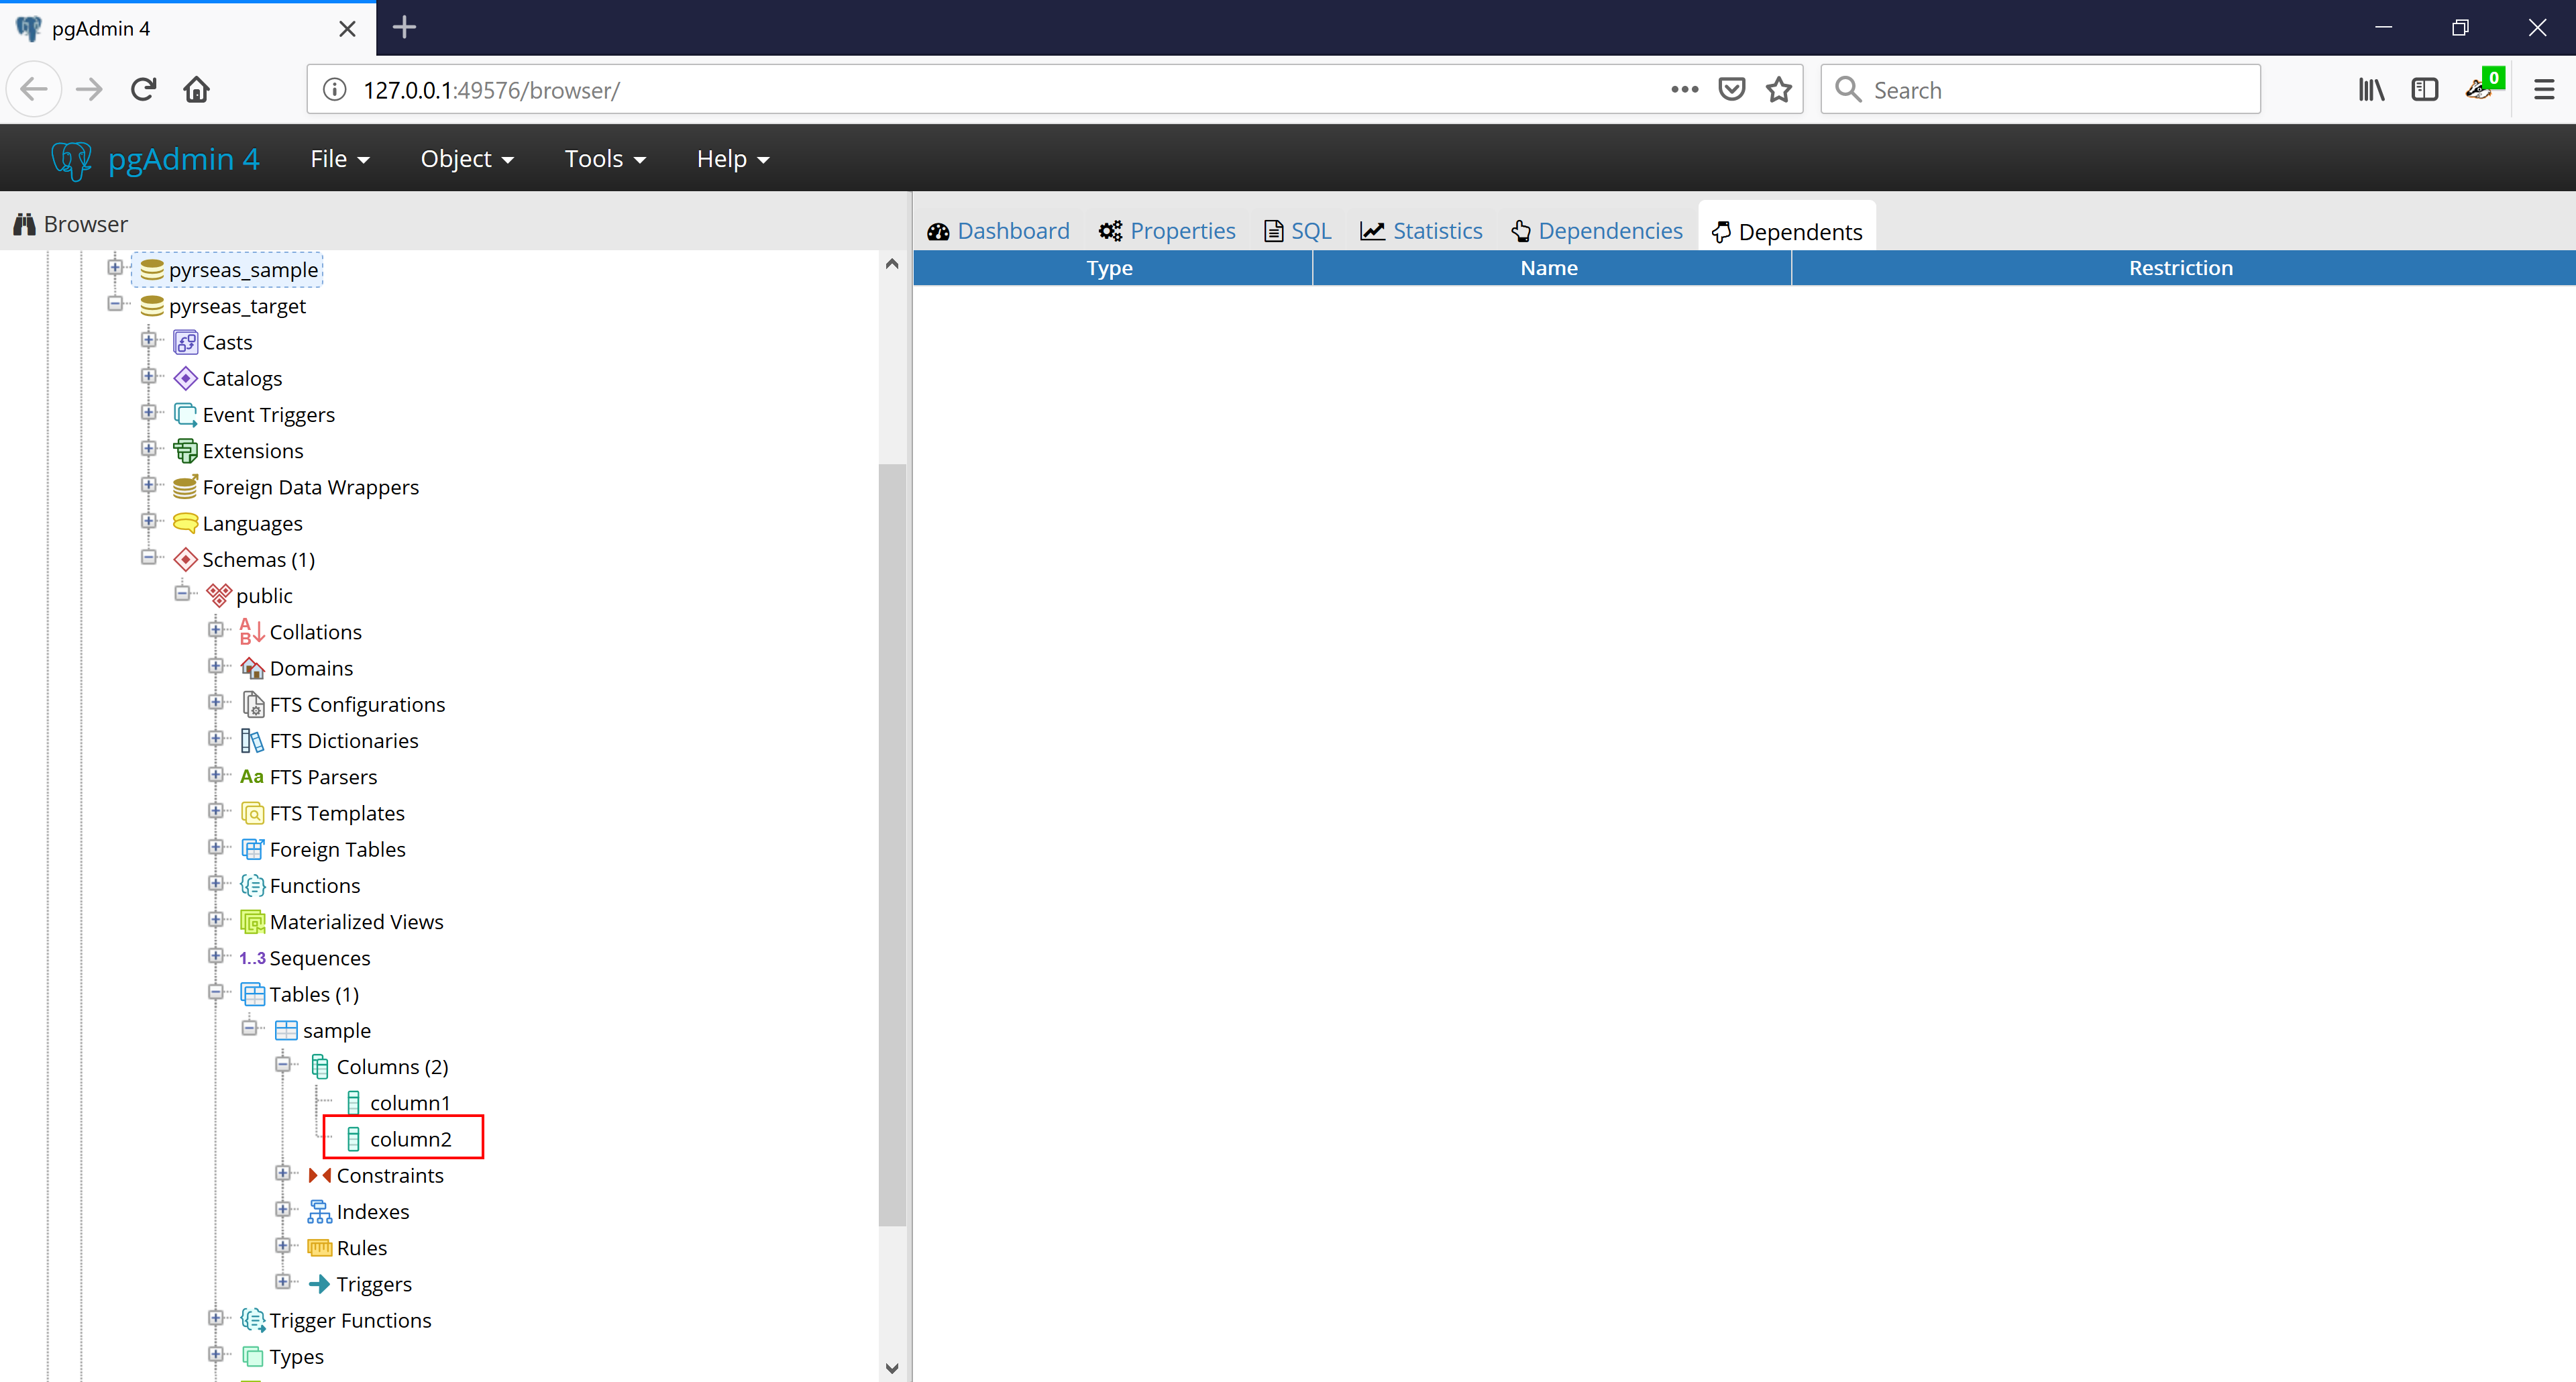Collapse the Columns (2) node

pyautogui.click(x=282, y=1064)
